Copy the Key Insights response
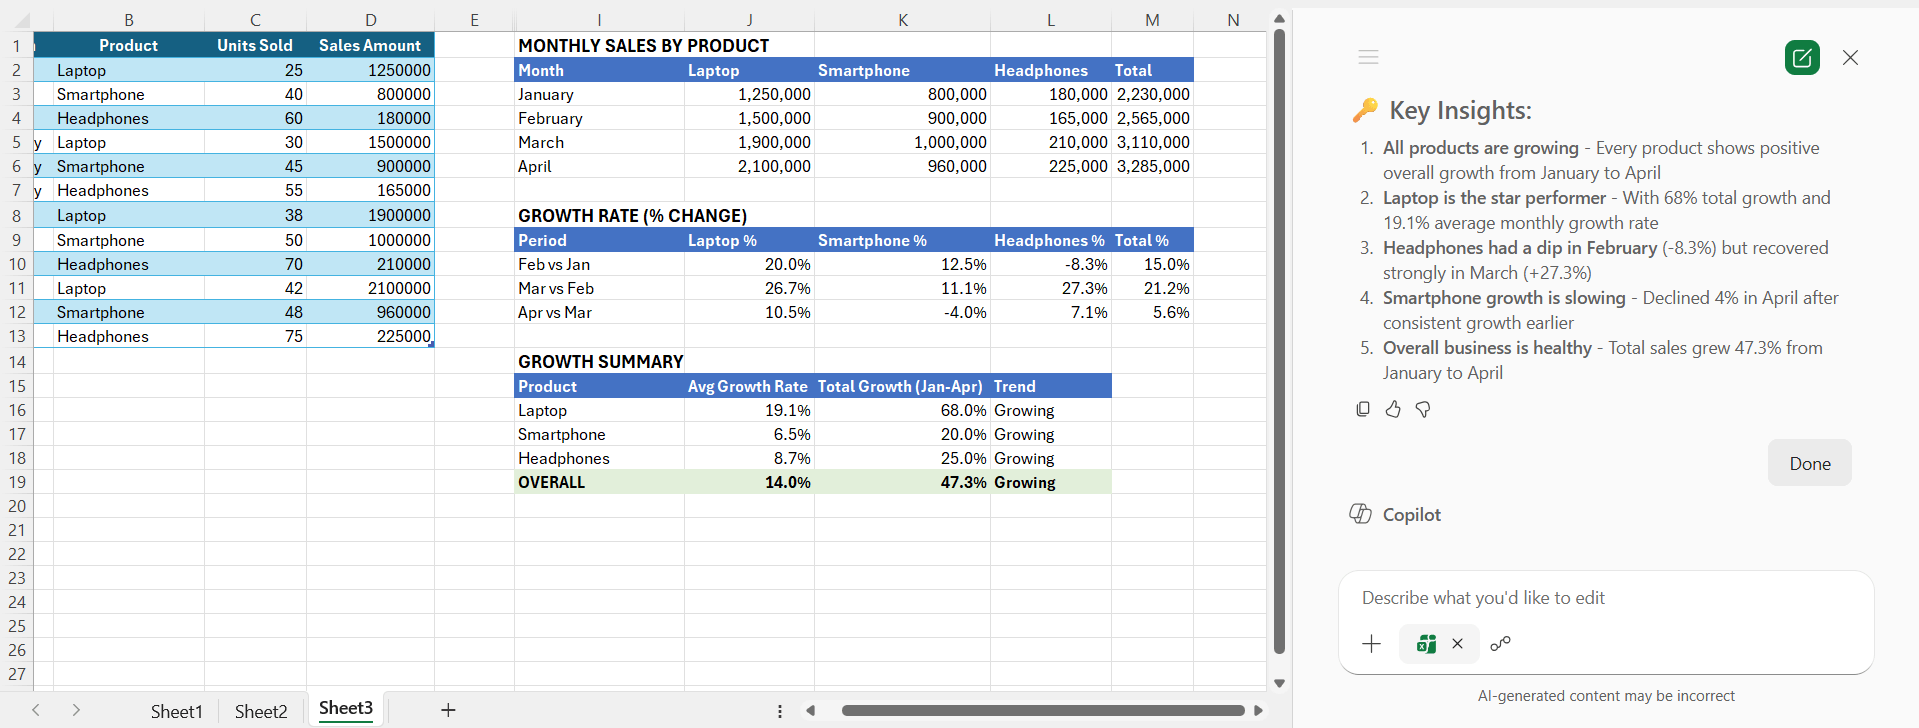1919x728 pixels. (1363, 409)
